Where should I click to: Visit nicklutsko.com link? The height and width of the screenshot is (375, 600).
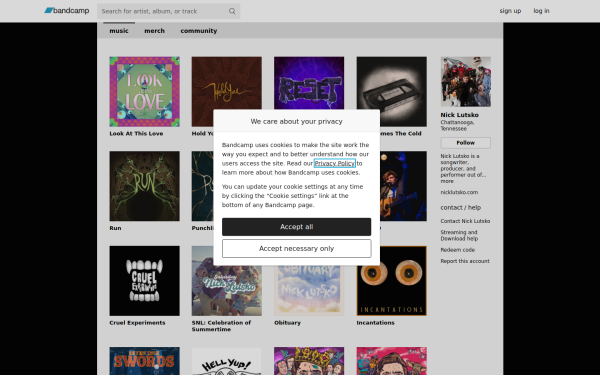tap(459, 192)
